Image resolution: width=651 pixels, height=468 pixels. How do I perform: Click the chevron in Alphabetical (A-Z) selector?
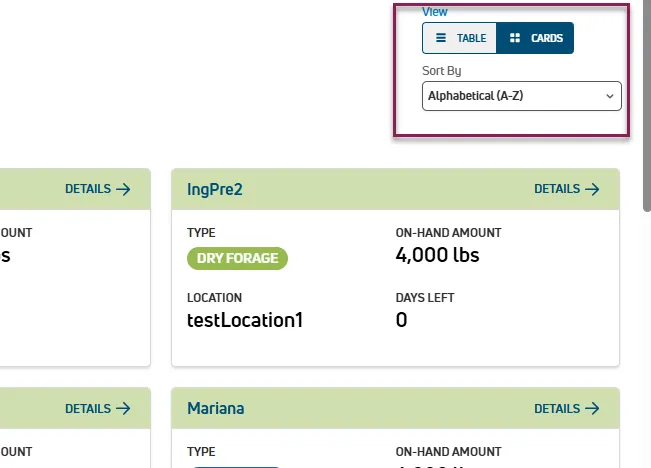609,96
